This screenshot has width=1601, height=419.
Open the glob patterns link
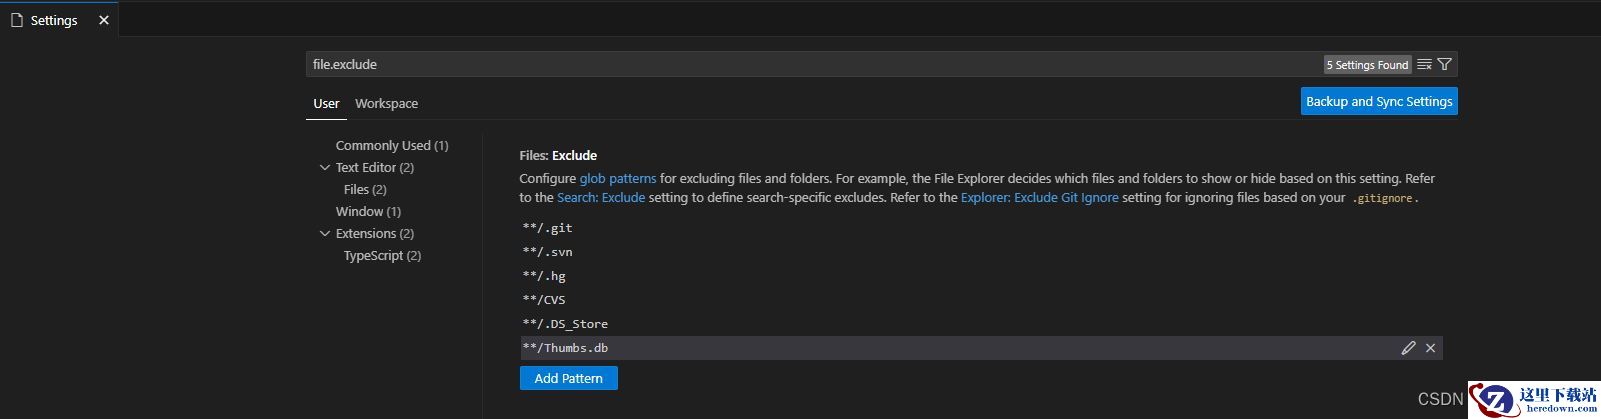[x=618, y=178]
